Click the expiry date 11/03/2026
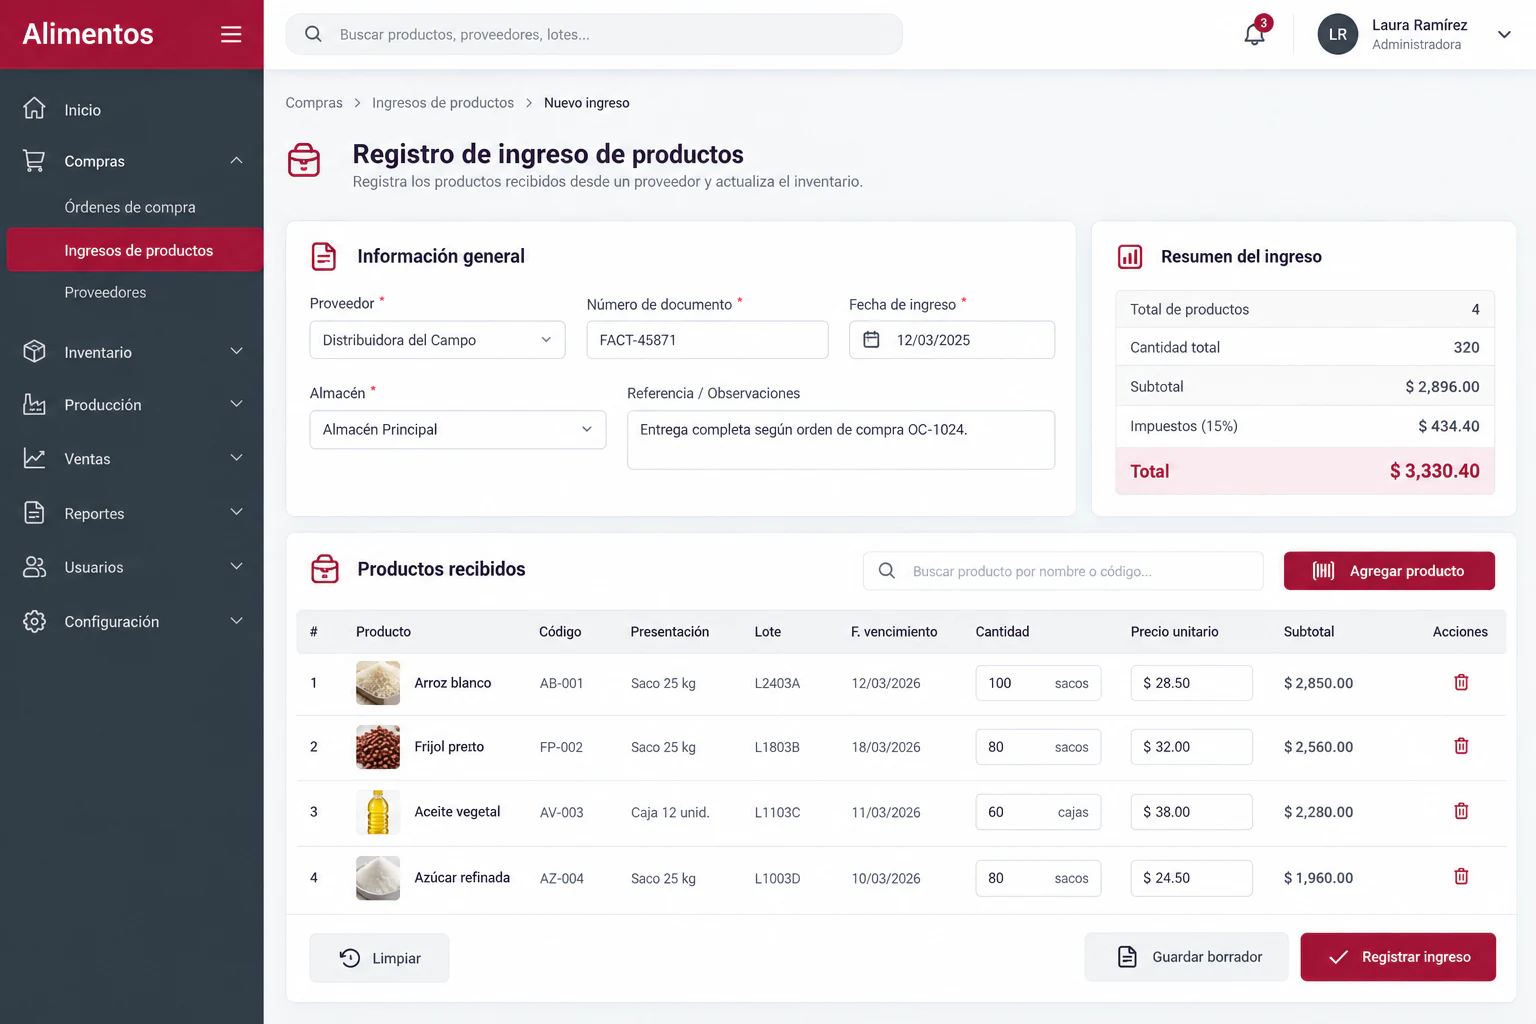Viewport: 1536px width, 1024px height. 886,812
